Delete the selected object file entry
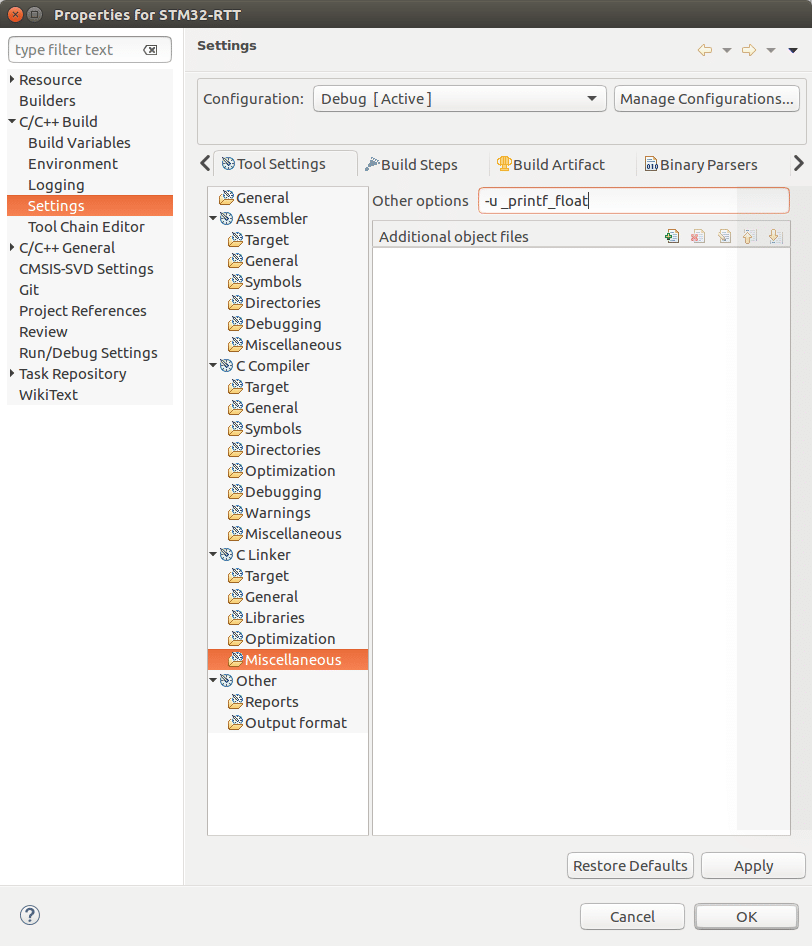 pyautogui.click(x=698, y=236)
